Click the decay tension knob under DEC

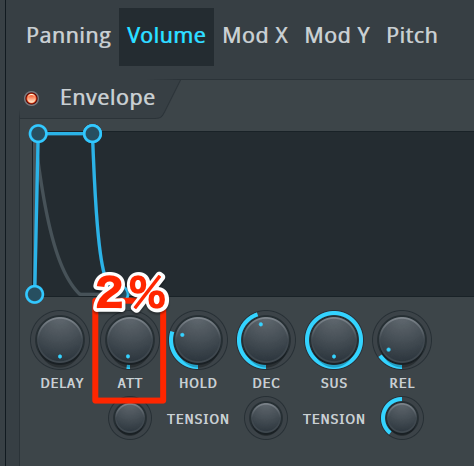(x=266, y=418)
